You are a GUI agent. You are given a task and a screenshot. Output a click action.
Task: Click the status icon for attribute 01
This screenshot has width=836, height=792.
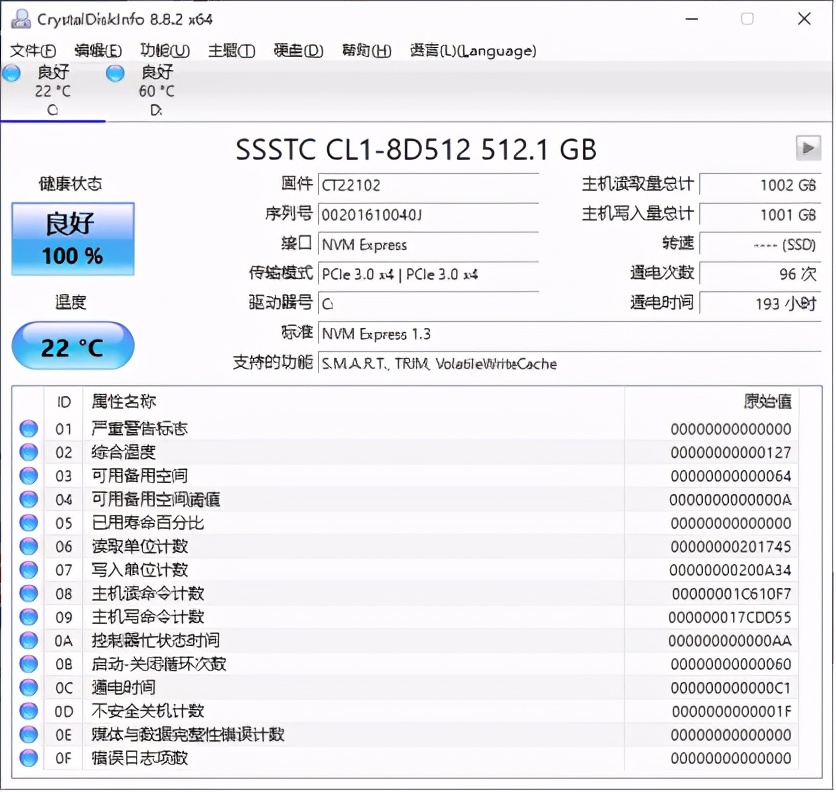pyautogui.click(x=29, y=428)
